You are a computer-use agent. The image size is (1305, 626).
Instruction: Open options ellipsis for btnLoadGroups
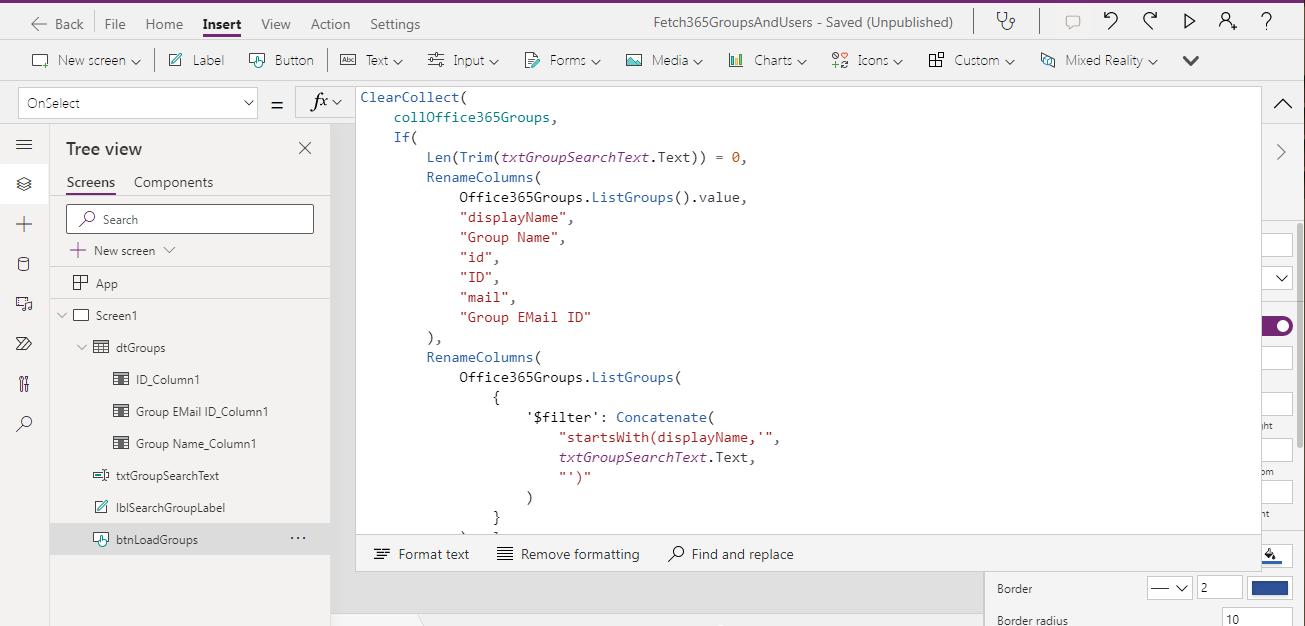tap(298, 539)
